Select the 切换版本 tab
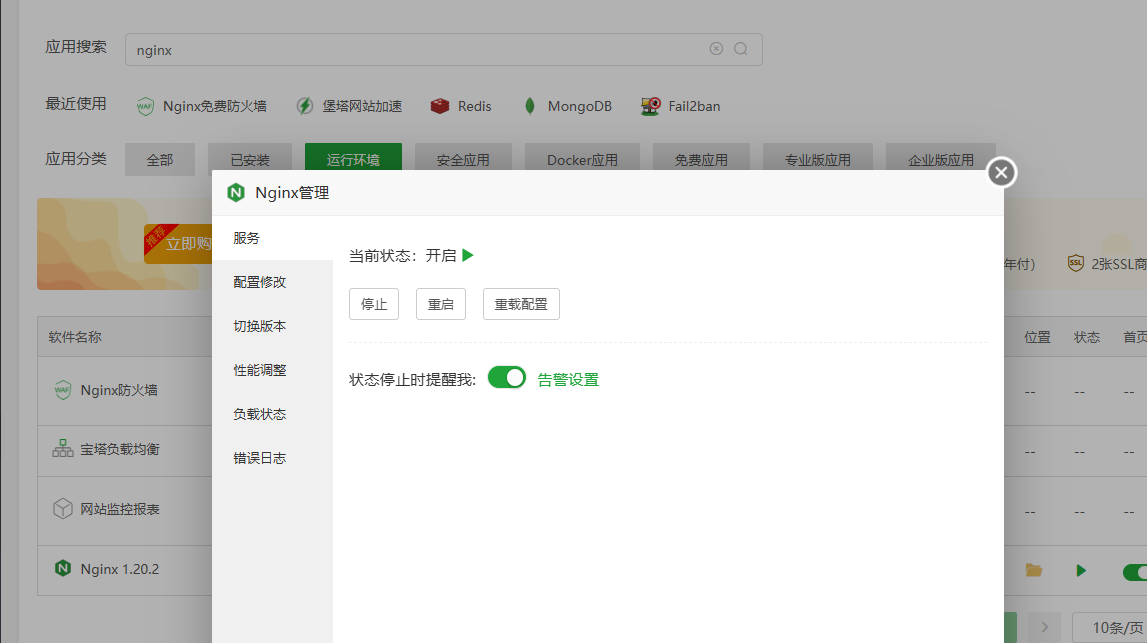This screenshot has width=1147, height=643. [272, 326]
